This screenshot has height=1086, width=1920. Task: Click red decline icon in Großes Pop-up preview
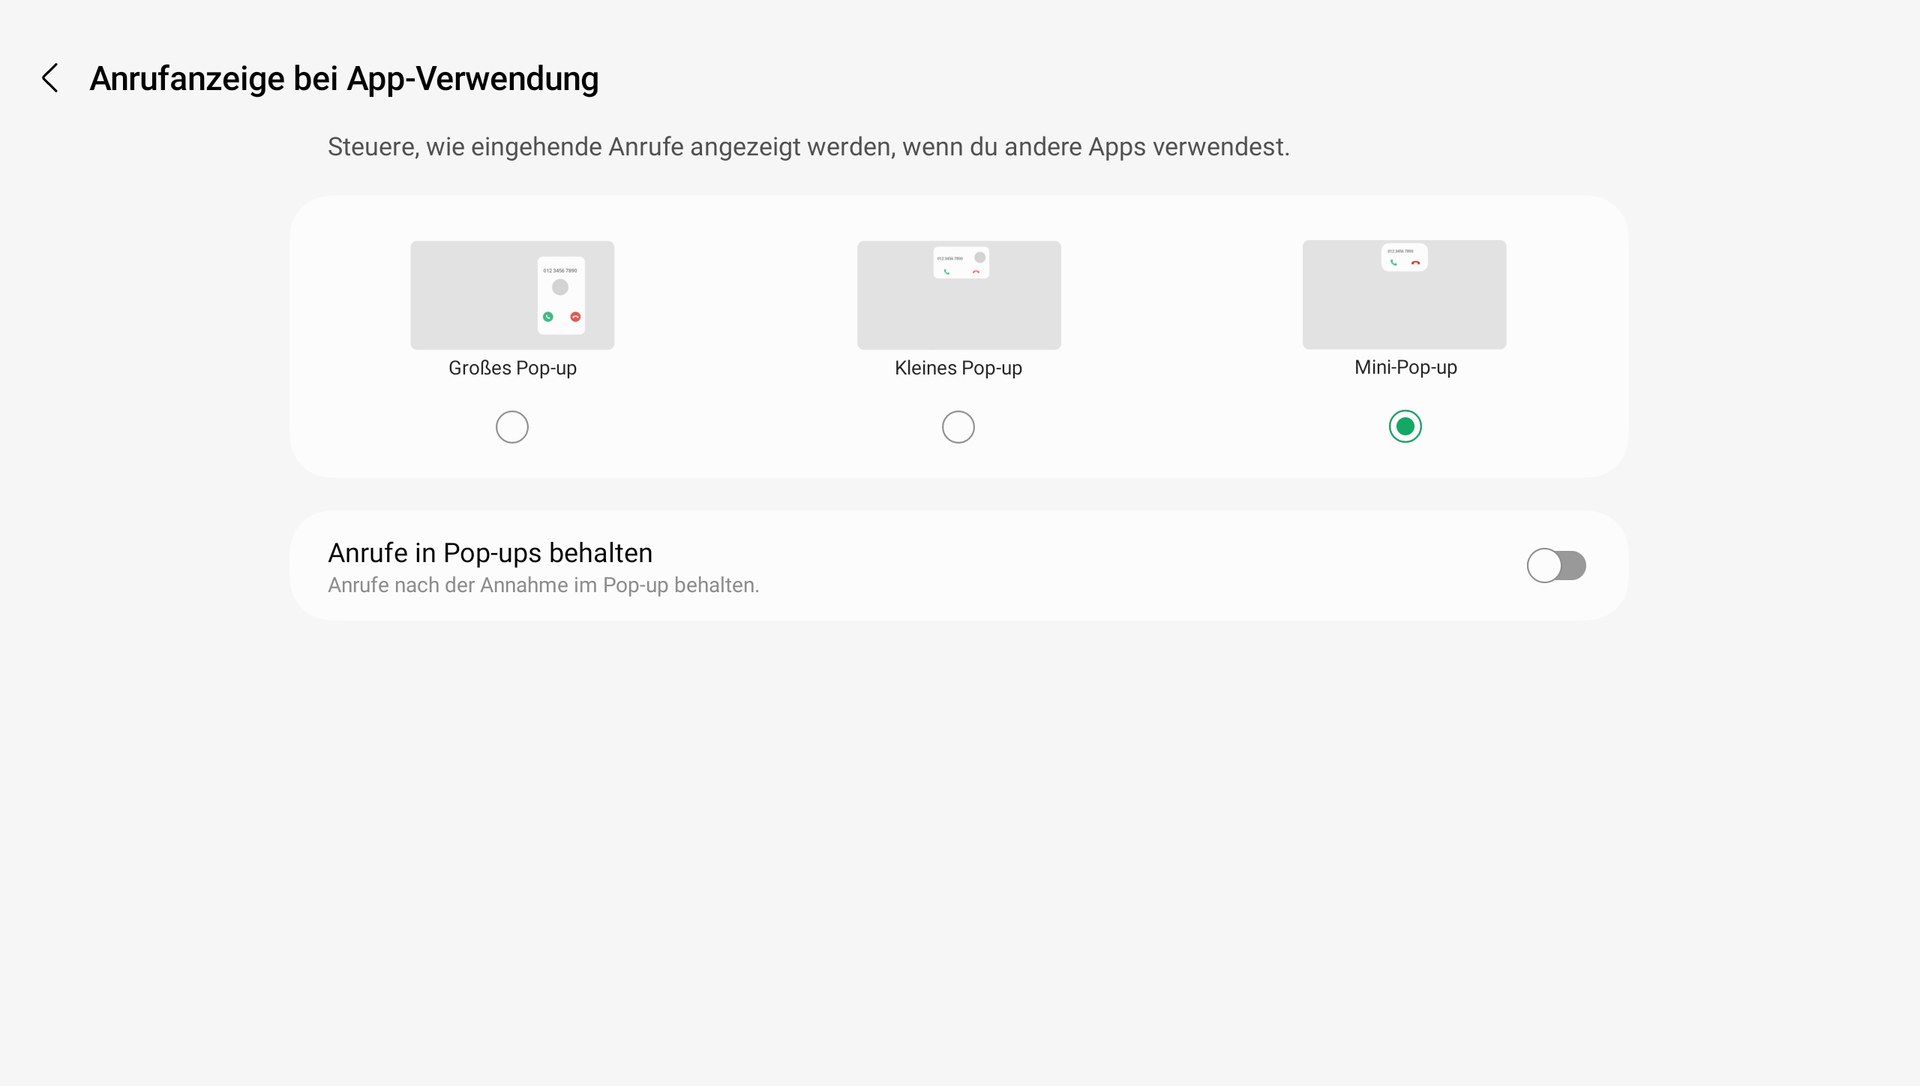575,317
